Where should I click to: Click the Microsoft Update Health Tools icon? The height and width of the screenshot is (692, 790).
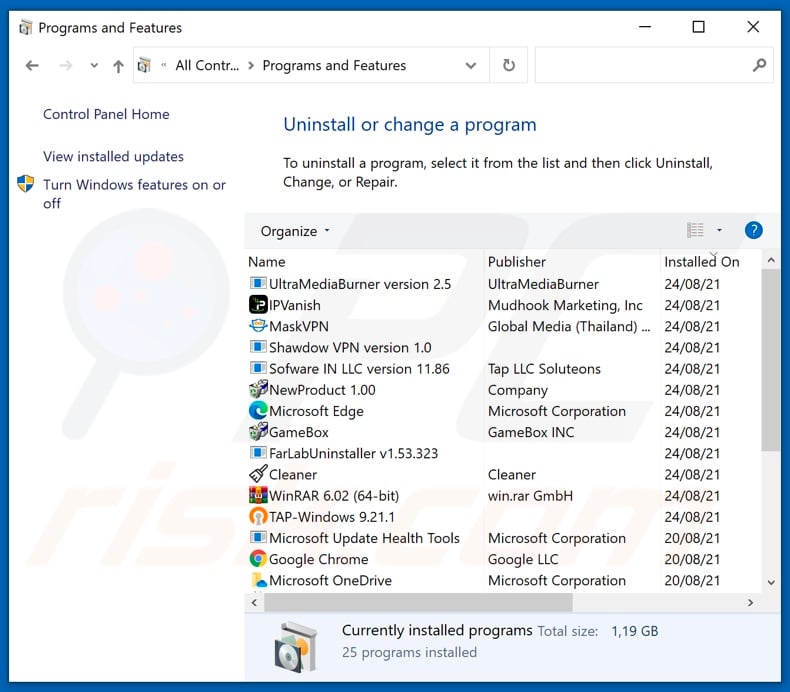click(x=258, y=537)
